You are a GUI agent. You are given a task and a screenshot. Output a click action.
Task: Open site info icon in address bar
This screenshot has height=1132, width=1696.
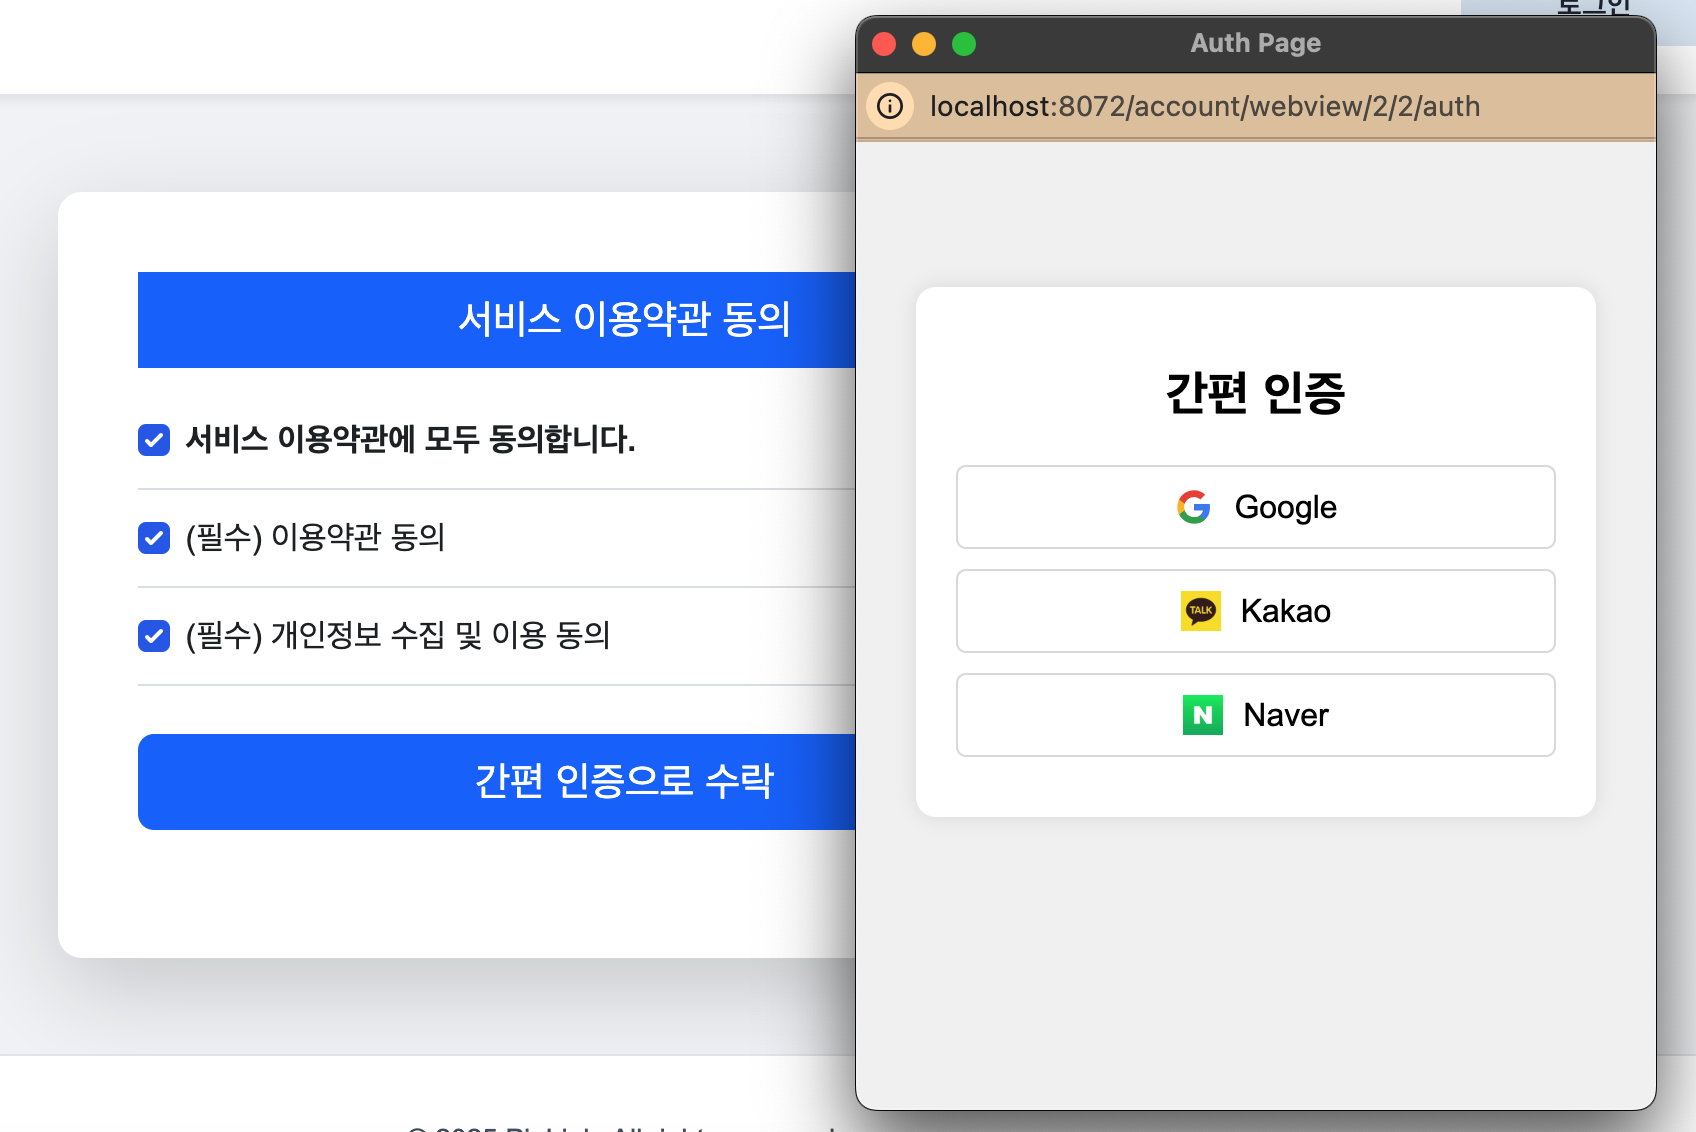pos(890,106)
